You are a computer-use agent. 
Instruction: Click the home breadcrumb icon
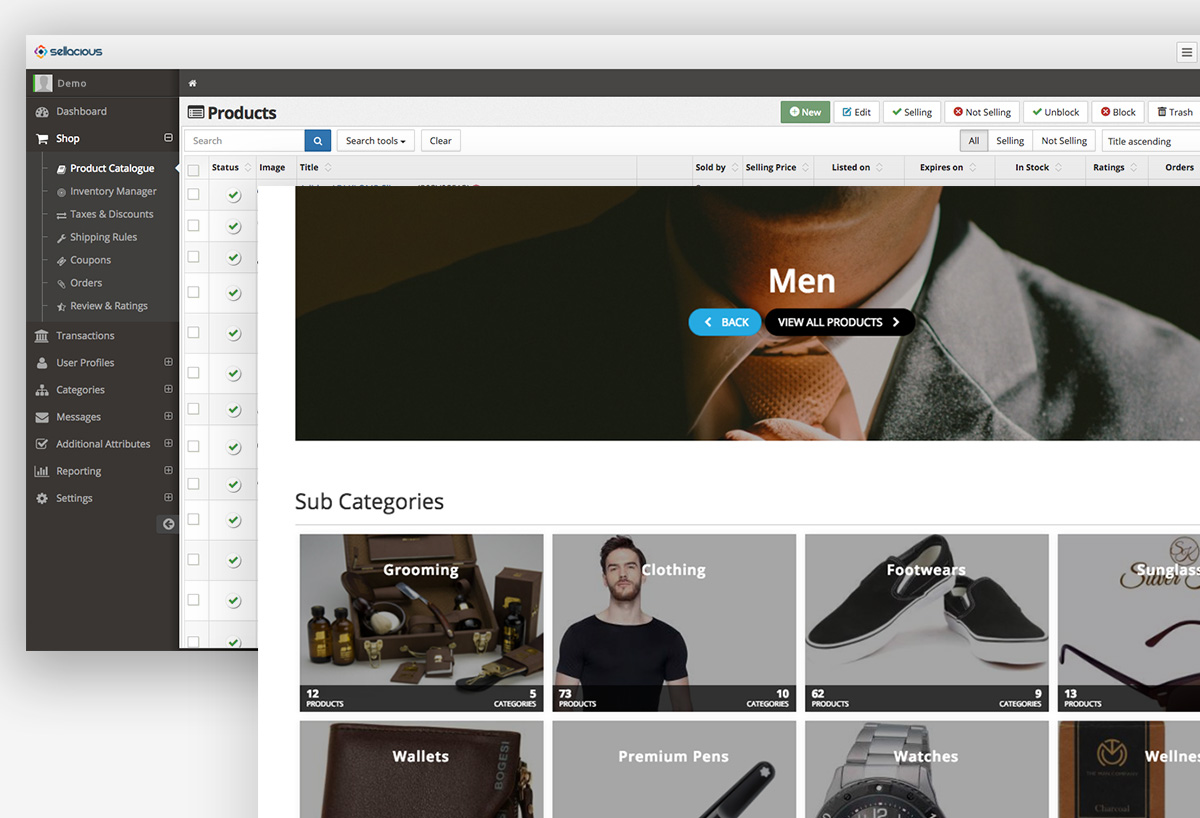[x=192, y=83]
